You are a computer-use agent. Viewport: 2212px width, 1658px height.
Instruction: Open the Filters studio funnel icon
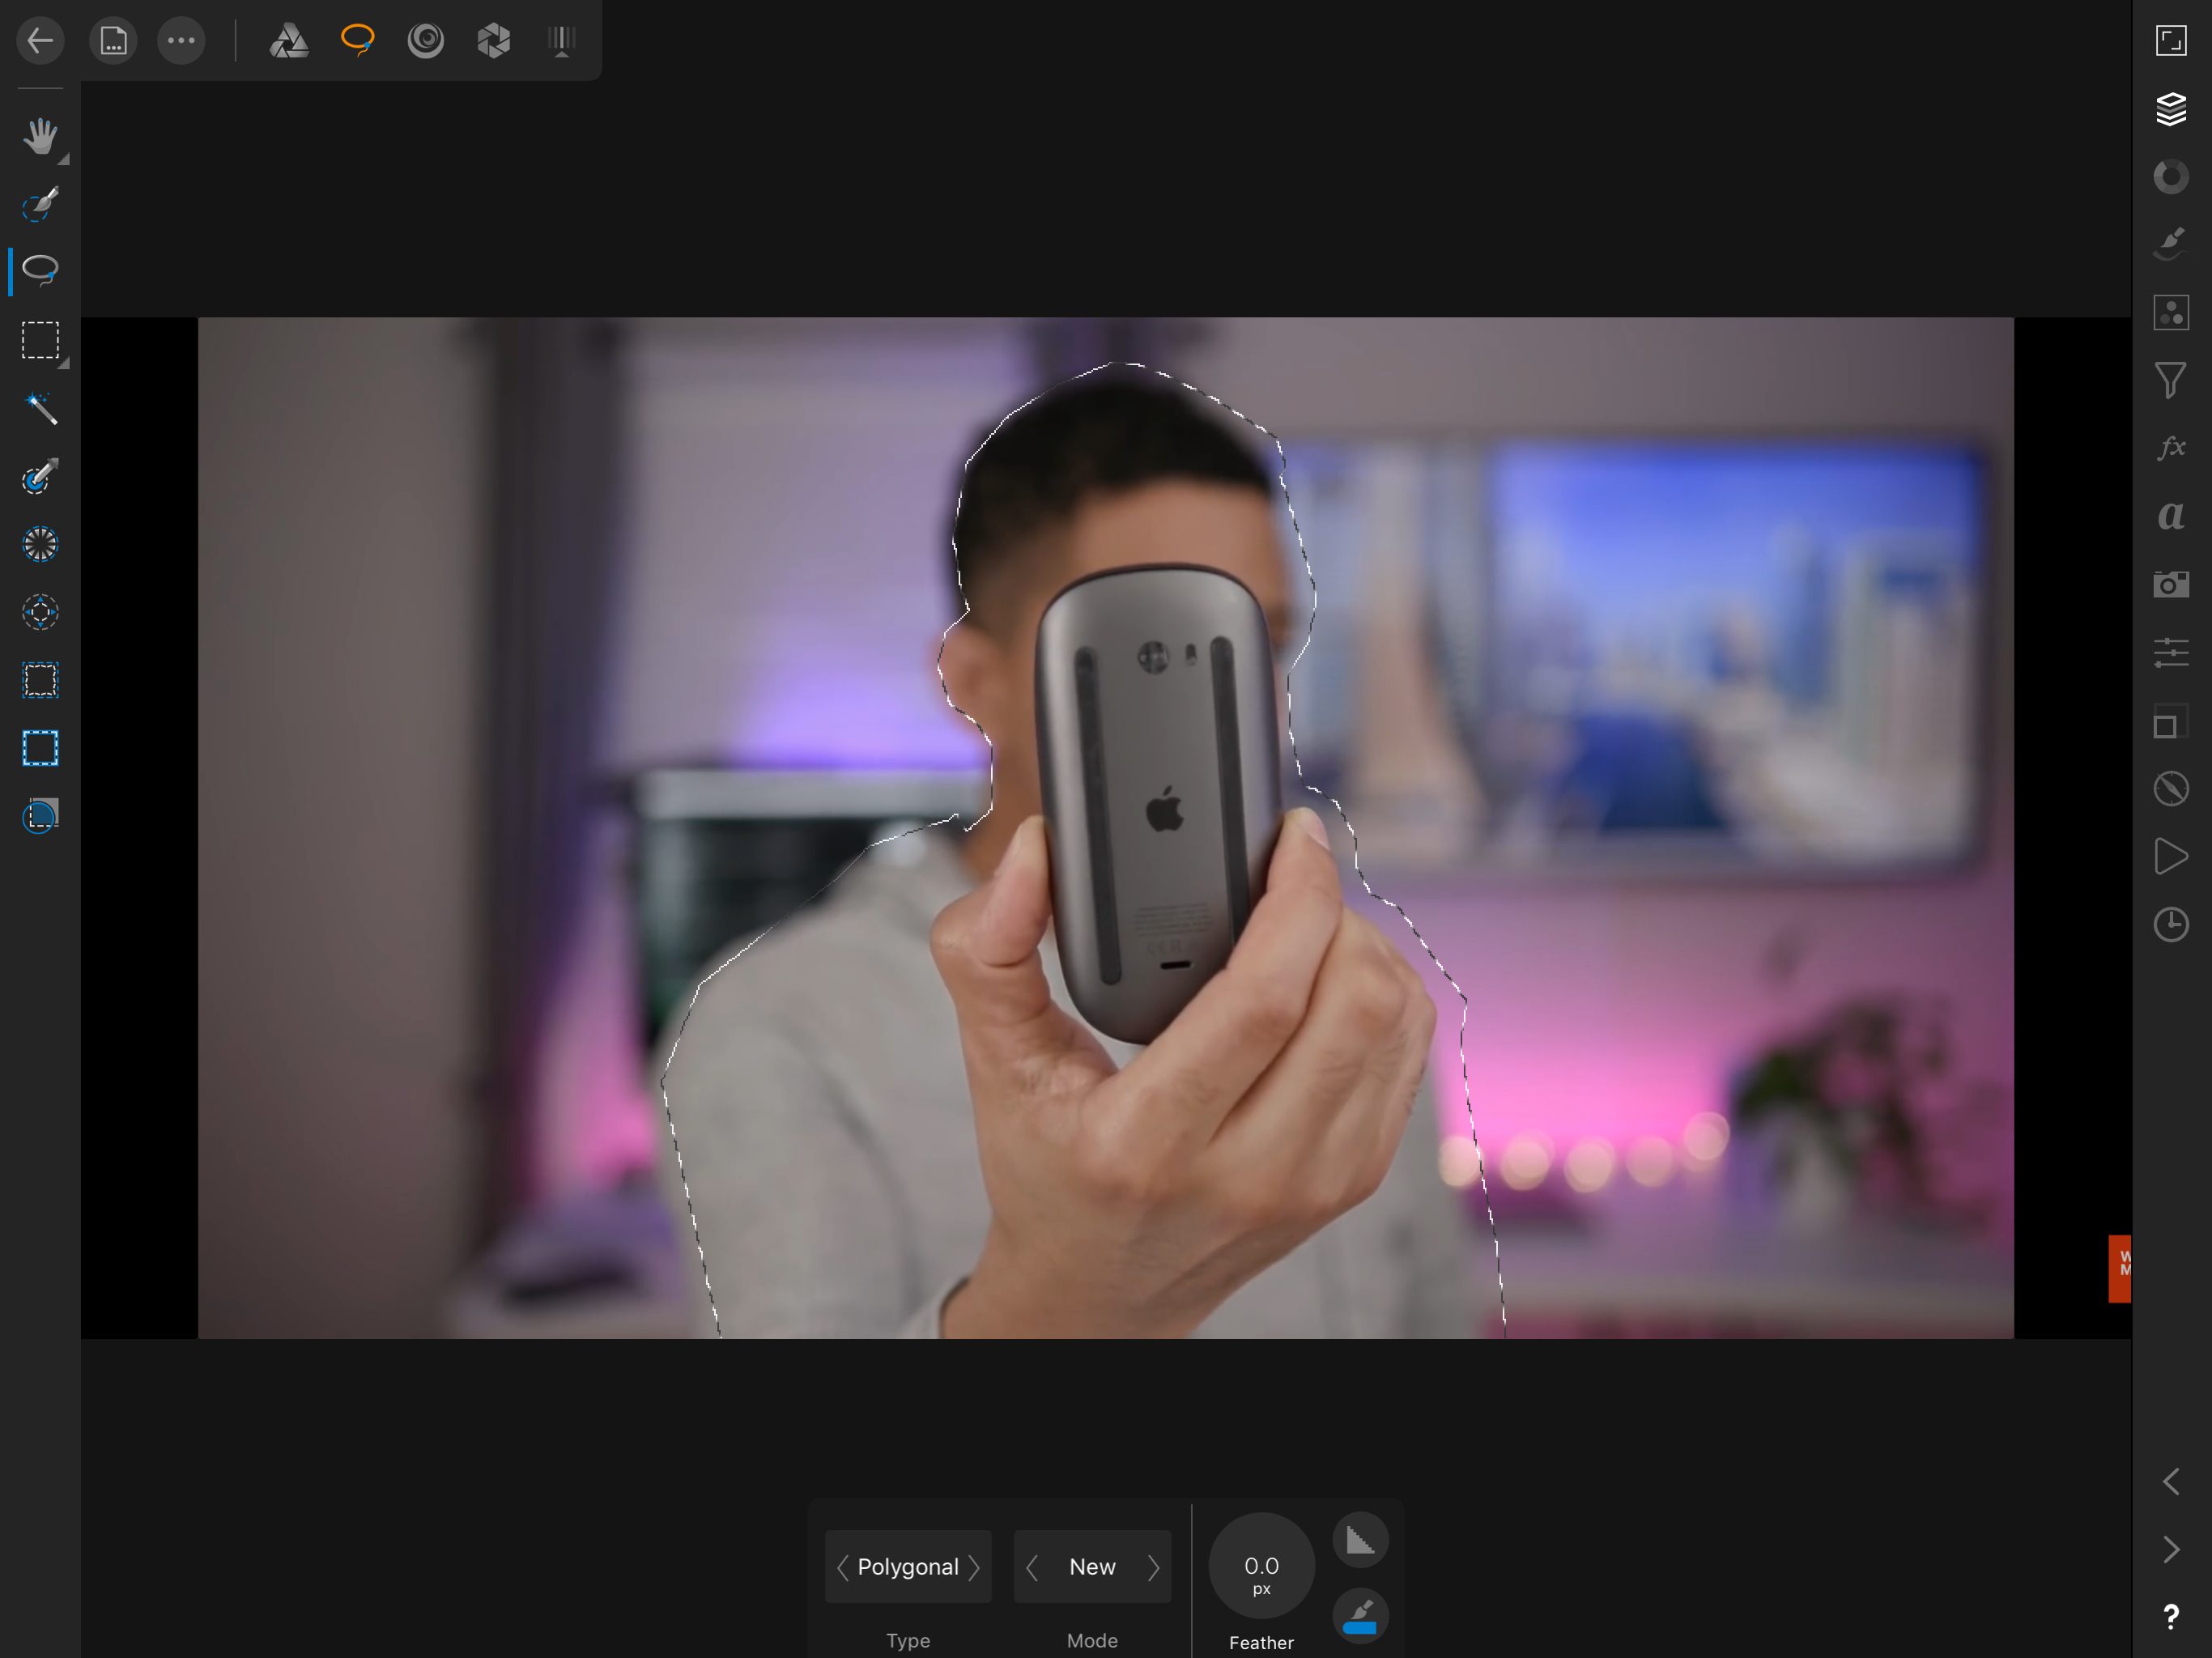point(2171,381)
